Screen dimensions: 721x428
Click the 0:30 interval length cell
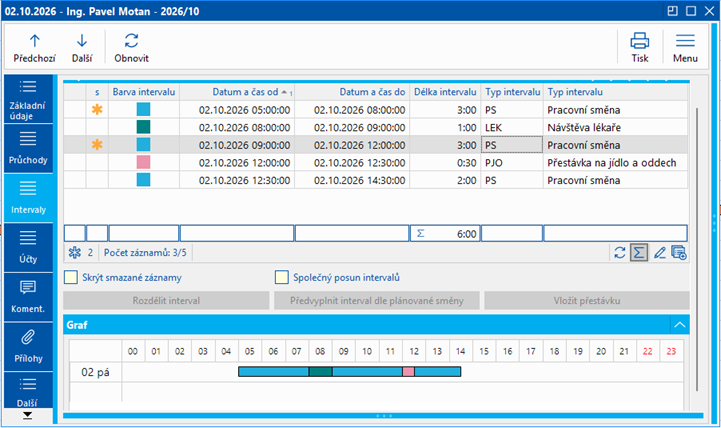(x=445, y=163)
